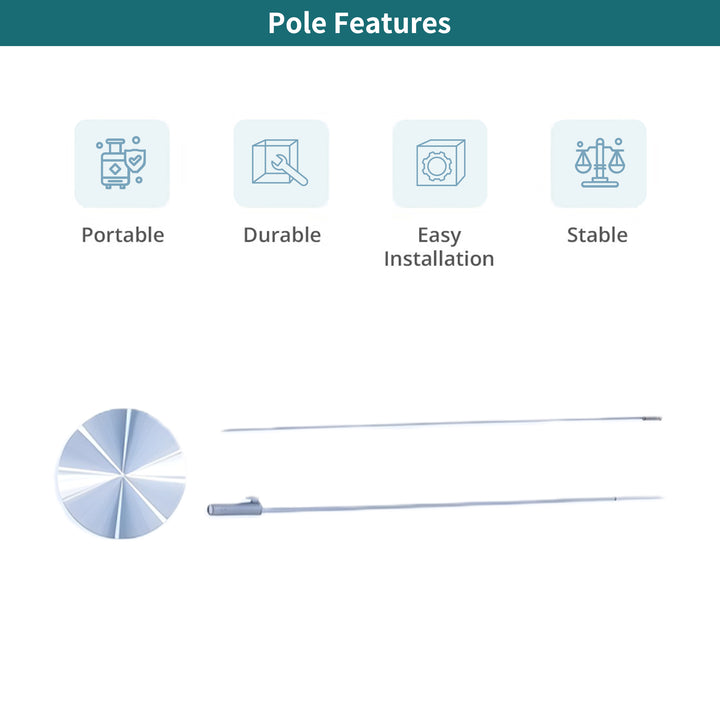This screenshot has width=720, height=720.
Task: Select the lower pole with handle
Action: click(435, 505)
